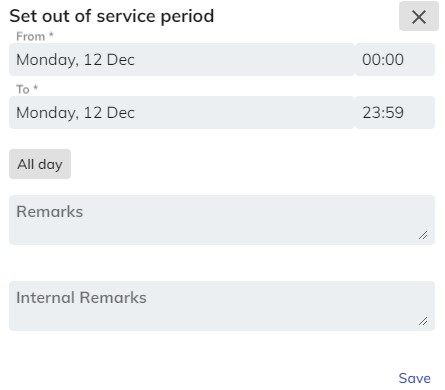Screen dimensions: 445x390
Task: Open the To date picker showing Monday, 12 Dec
Action: click(182, 112)
